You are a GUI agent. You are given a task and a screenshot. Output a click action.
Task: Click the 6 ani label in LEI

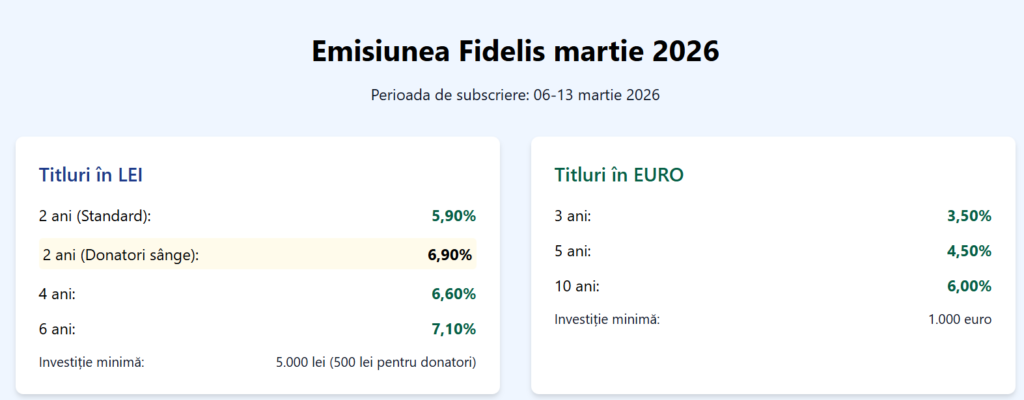pyautogui.click(x=57, y=329)
